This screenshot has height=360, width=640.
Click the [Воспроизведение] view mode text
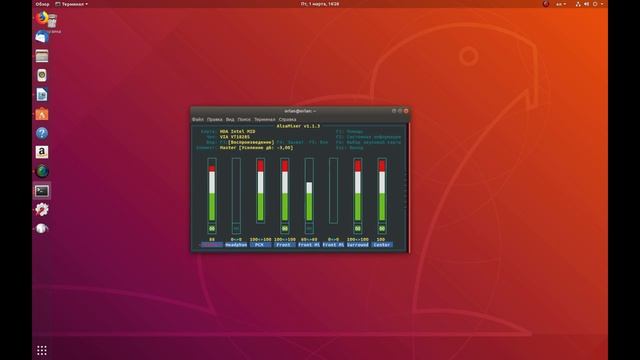pos(251,142)
